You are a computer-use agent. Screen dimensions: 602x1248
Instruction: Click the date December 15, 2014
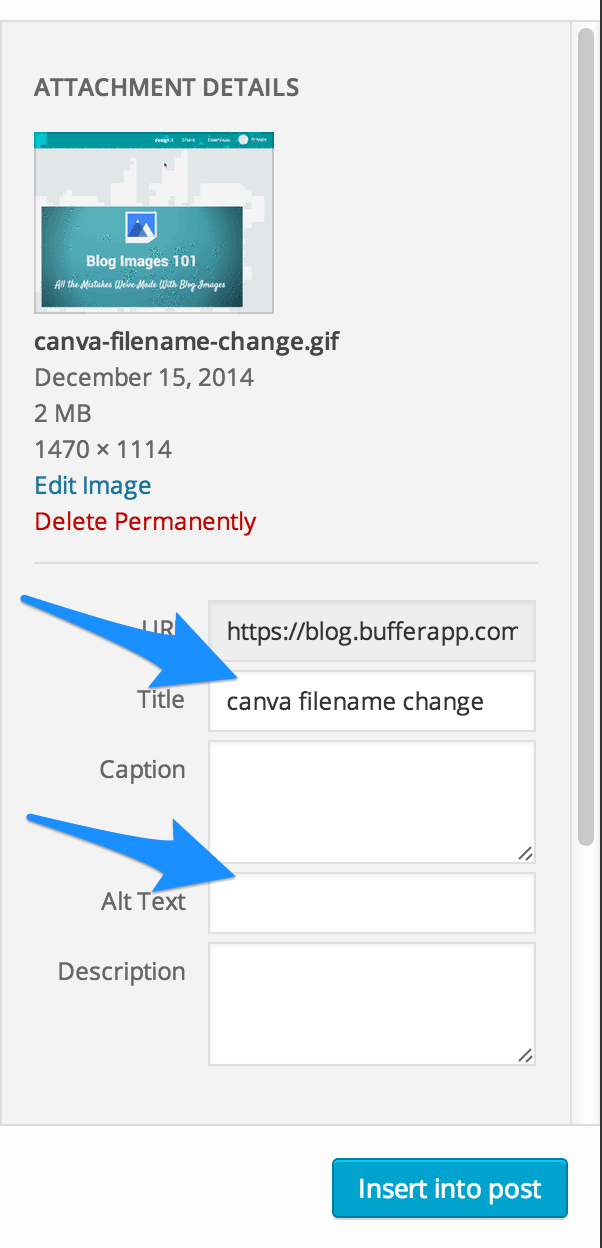click(143, 377)
